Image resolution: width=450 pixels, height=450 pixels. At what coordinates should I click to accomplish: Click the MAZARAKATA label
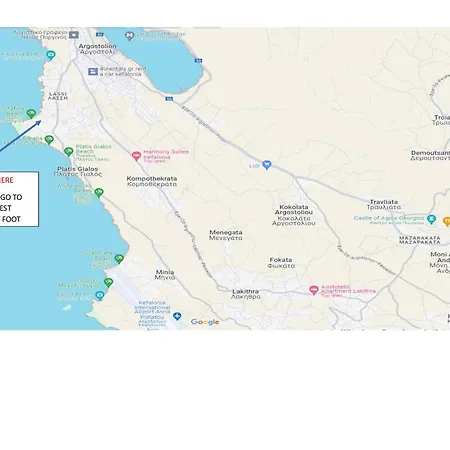point(420,240)
